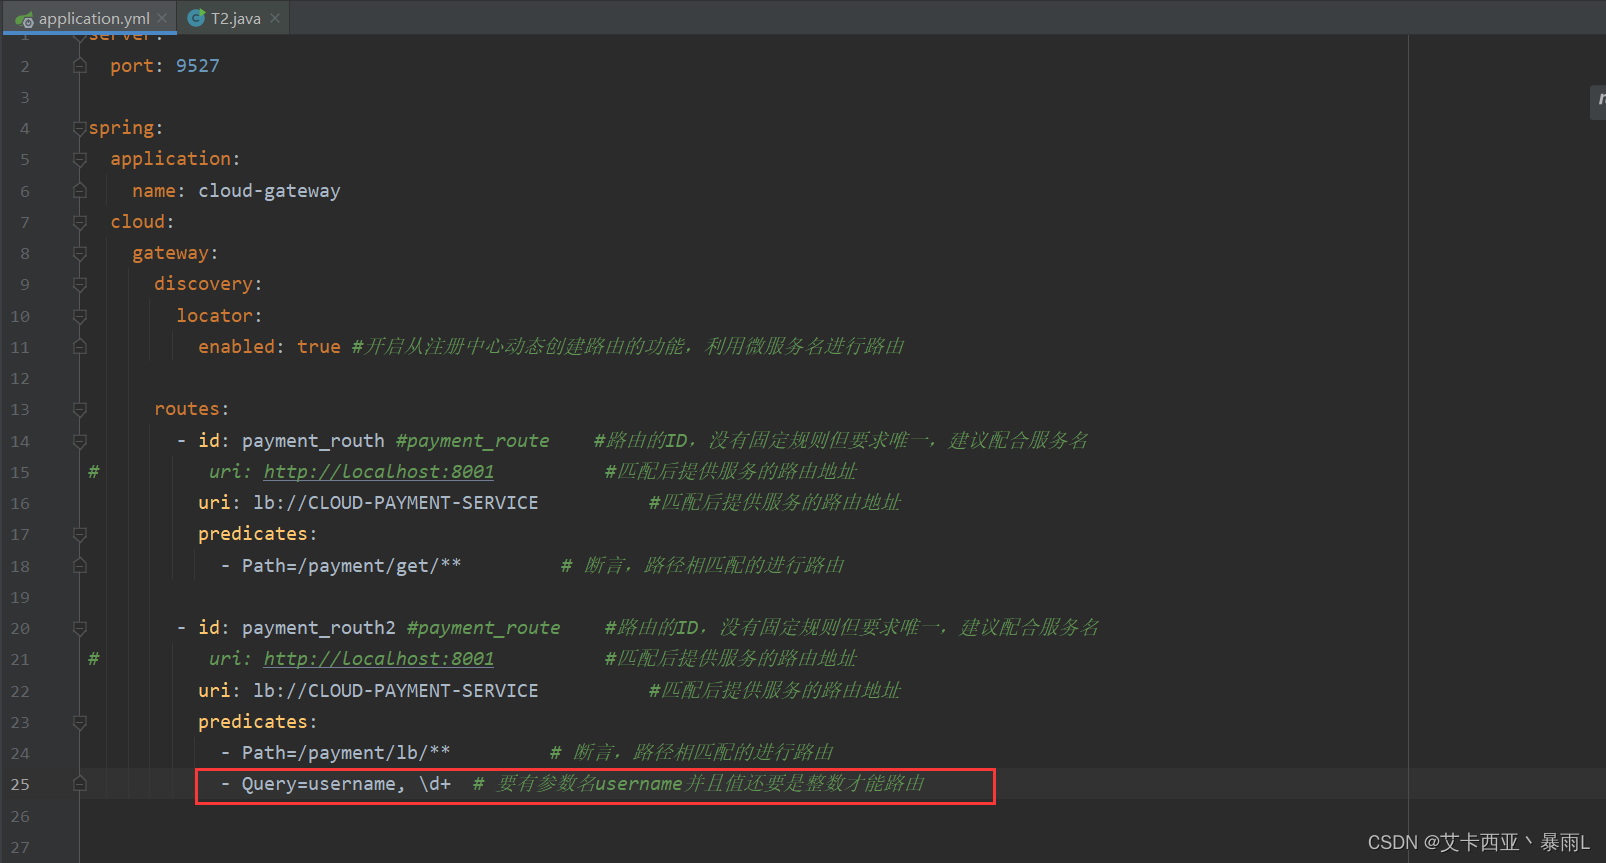Click Path=/payment/get/** predicate text
The height and width of the screenshot is (863, 1606).
(x=351, y=566)
